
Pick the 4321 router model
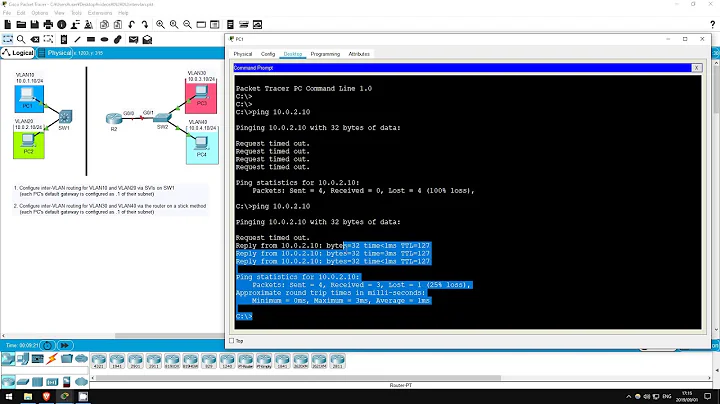point(99,361)
